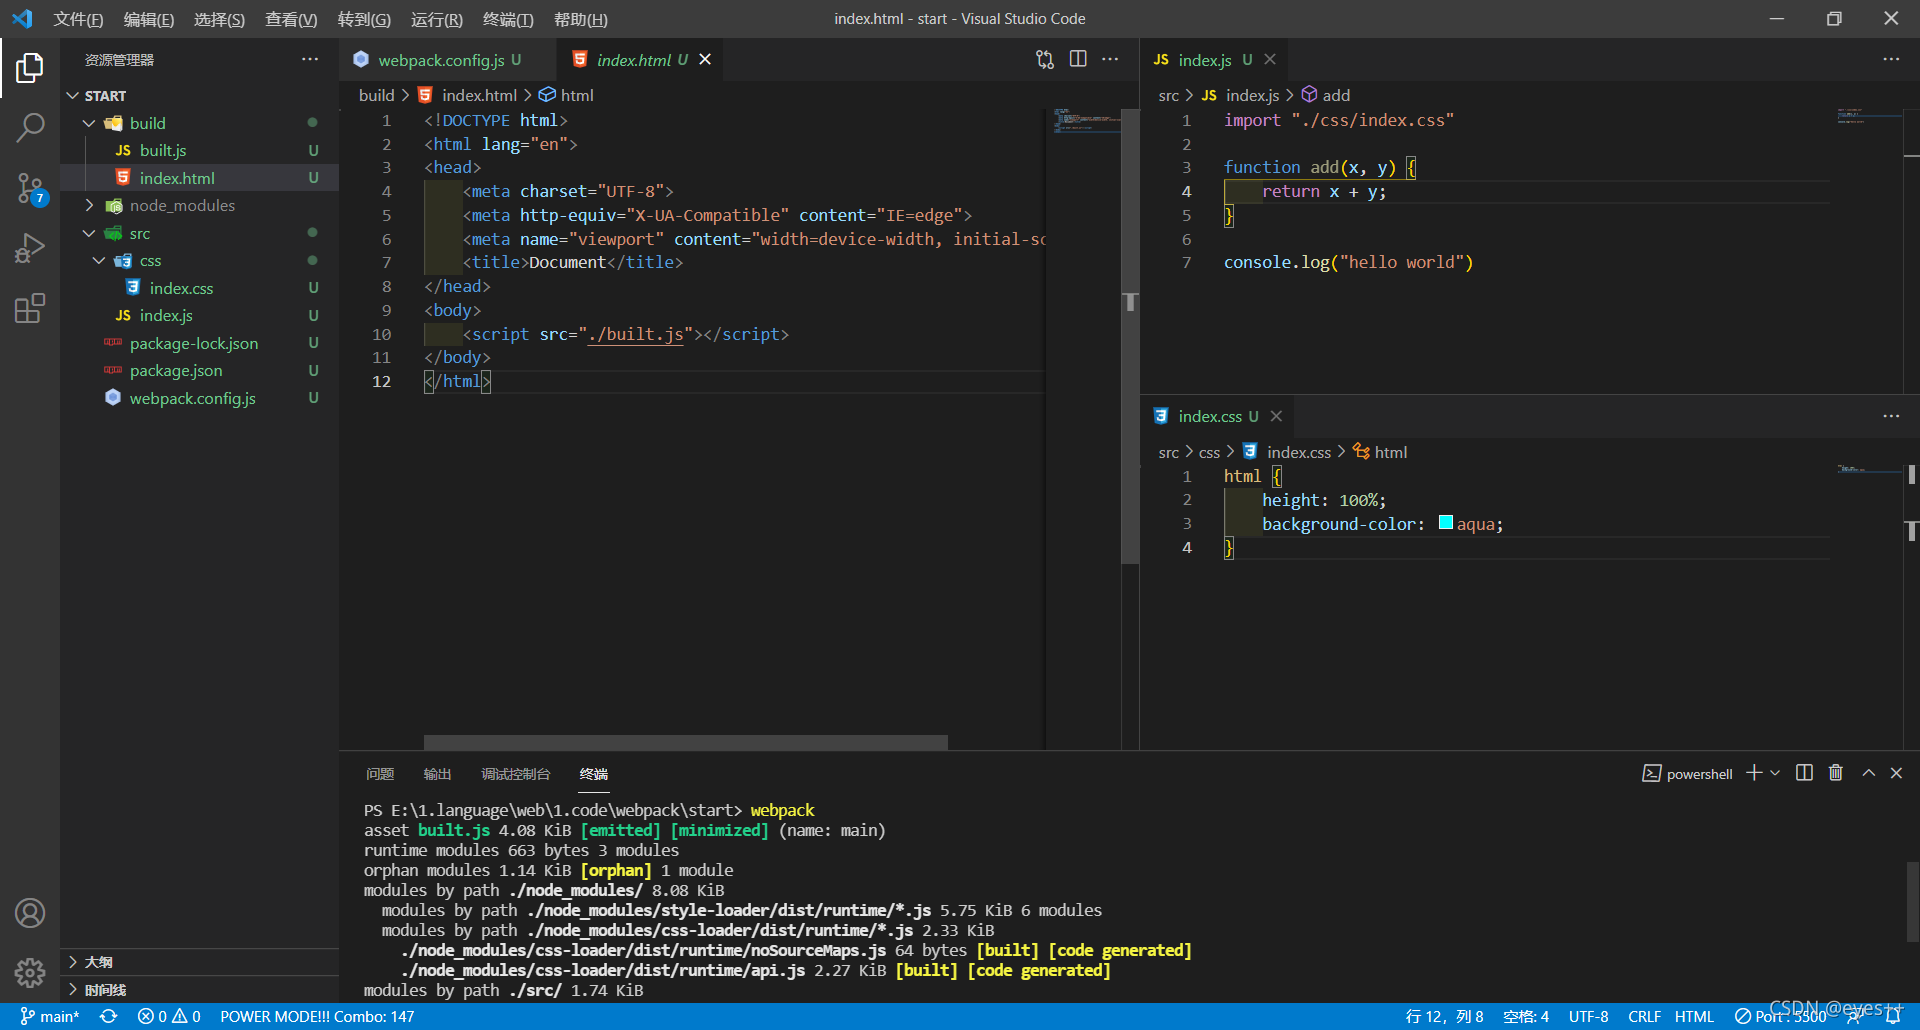This screenshot has width=1920, height=1030.
Task: Open webpack.config.js in the file tree
Action: tap(199, 398)
